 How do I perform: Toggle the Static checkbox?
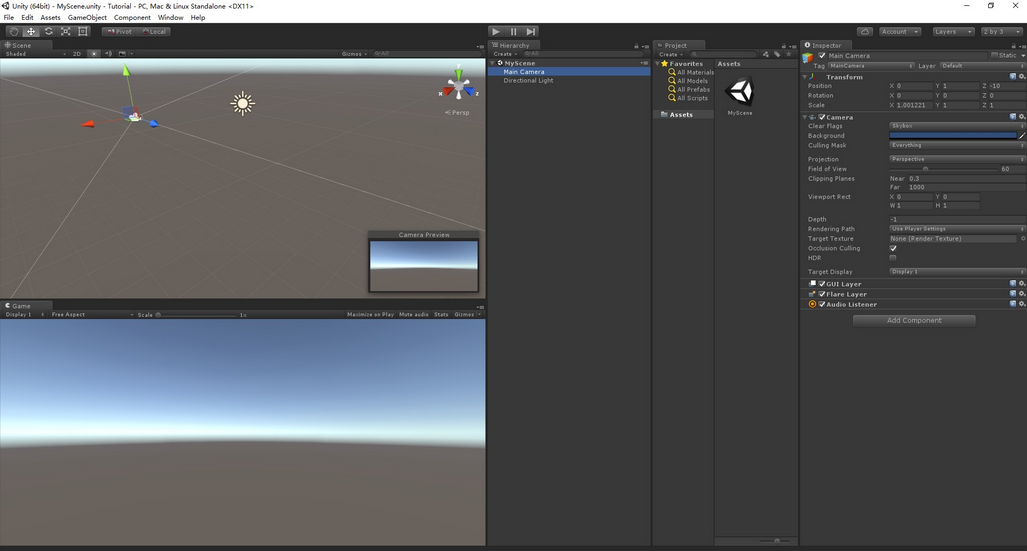(994, 56)
